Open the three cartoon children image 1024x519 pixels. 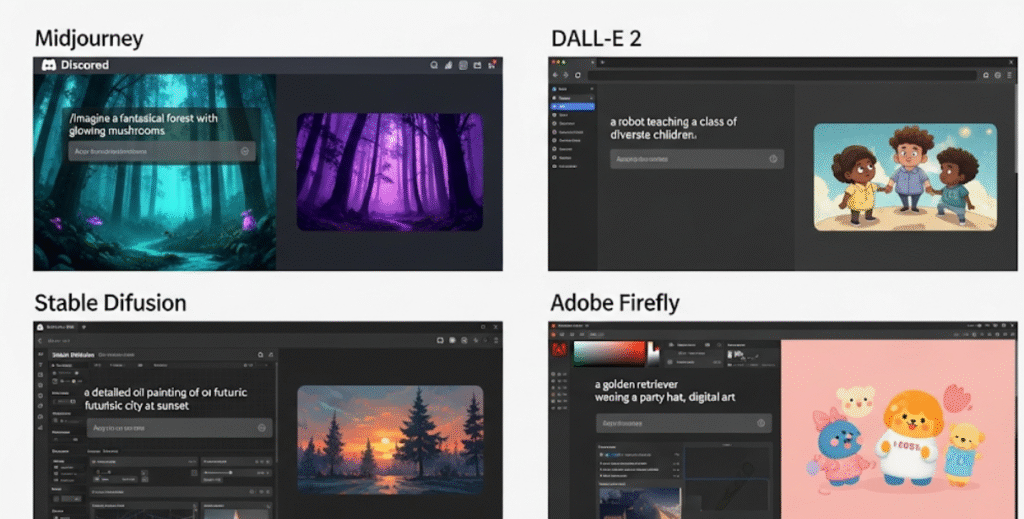point(905,177)
